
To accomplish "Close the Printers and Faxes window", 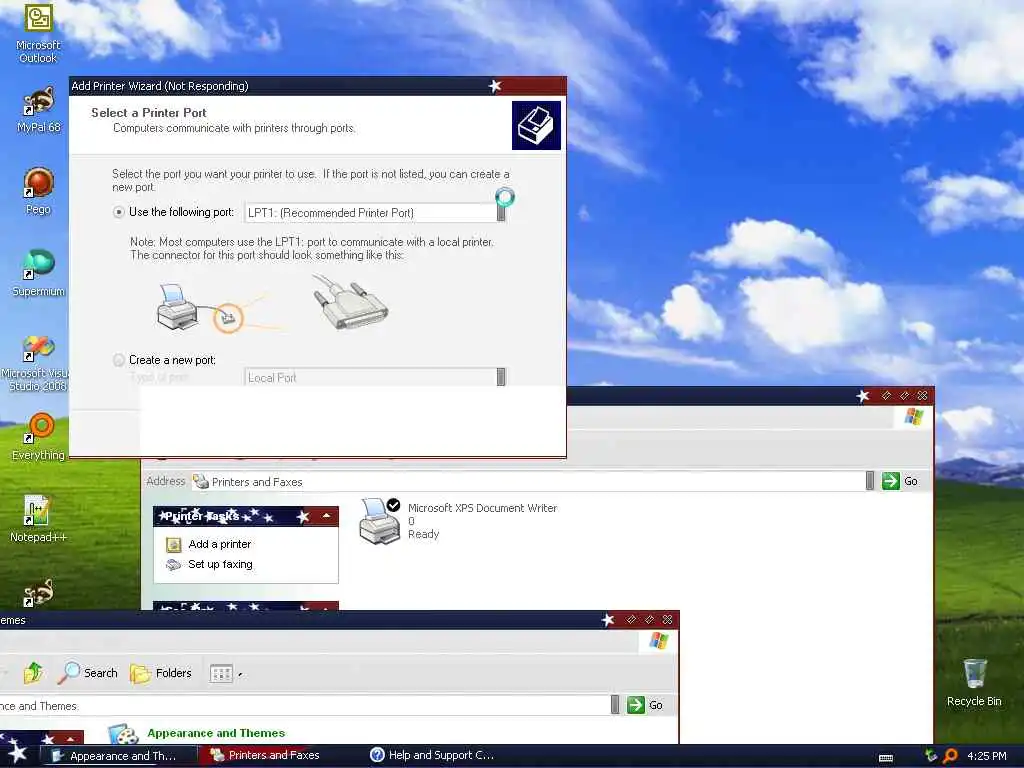I will coord(922,396).
